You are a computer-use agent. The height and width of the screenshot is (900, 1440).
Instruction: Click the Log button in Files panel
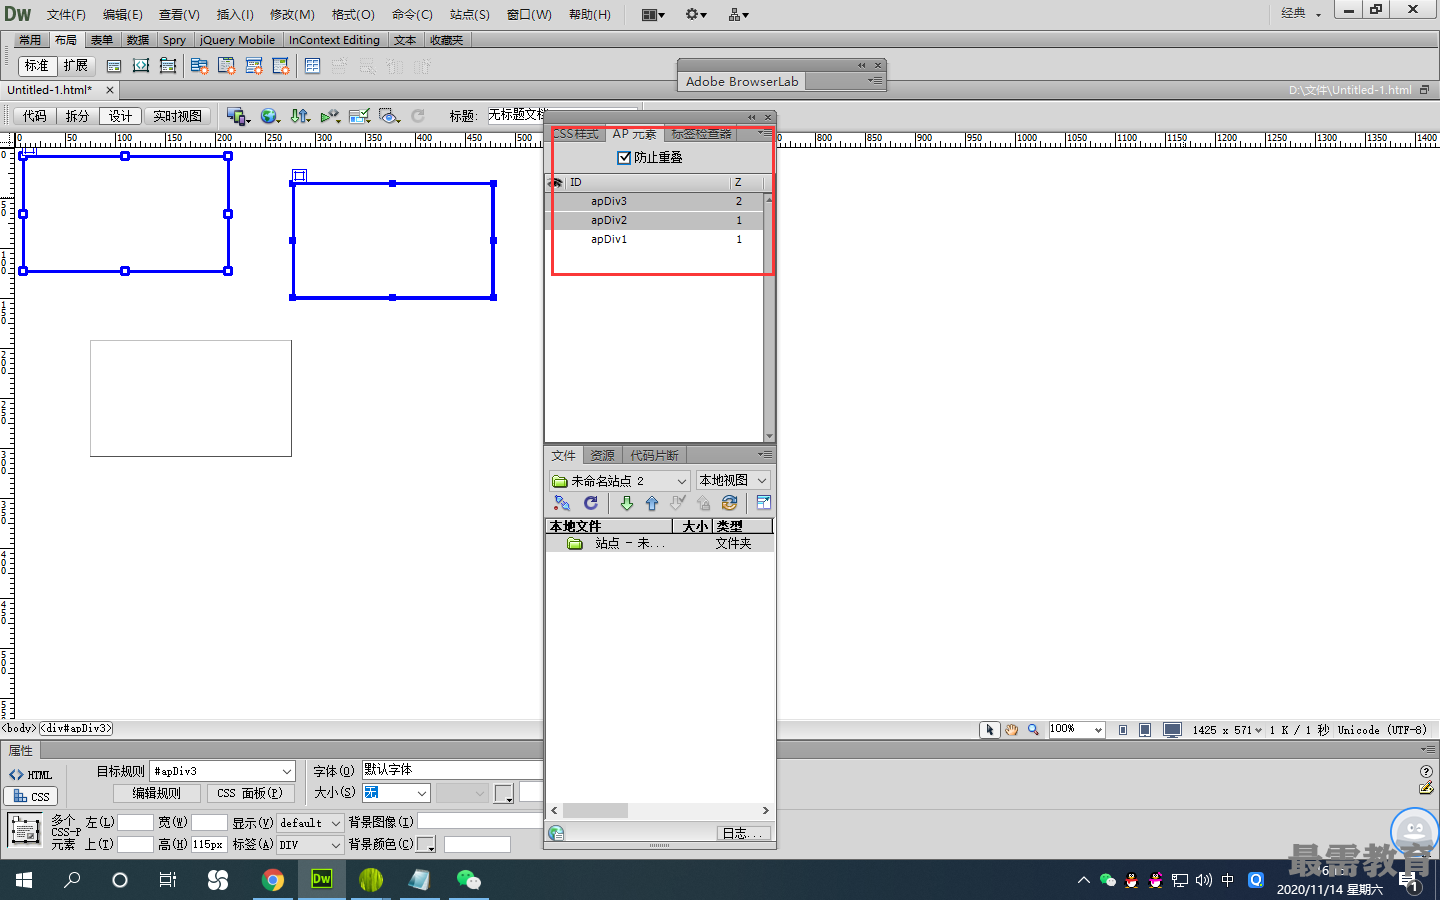[744, 833]
